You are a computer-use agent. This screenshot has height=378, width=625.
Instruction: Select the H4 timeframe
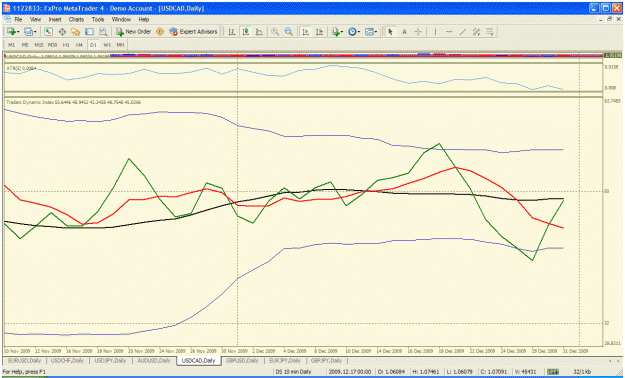(79, 45)
